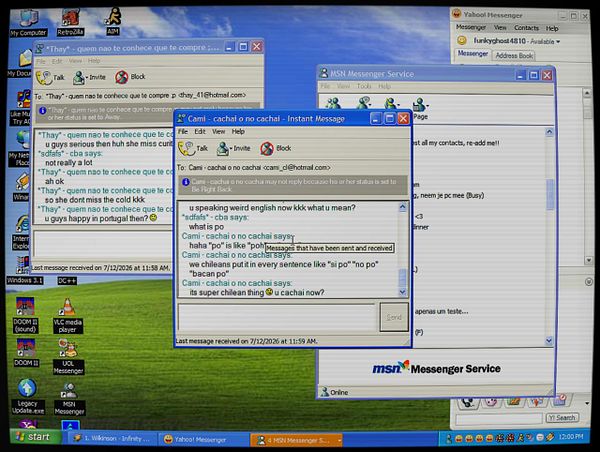
Task: Open Edit menu in Cami chat window
Action: click(200, 132)
